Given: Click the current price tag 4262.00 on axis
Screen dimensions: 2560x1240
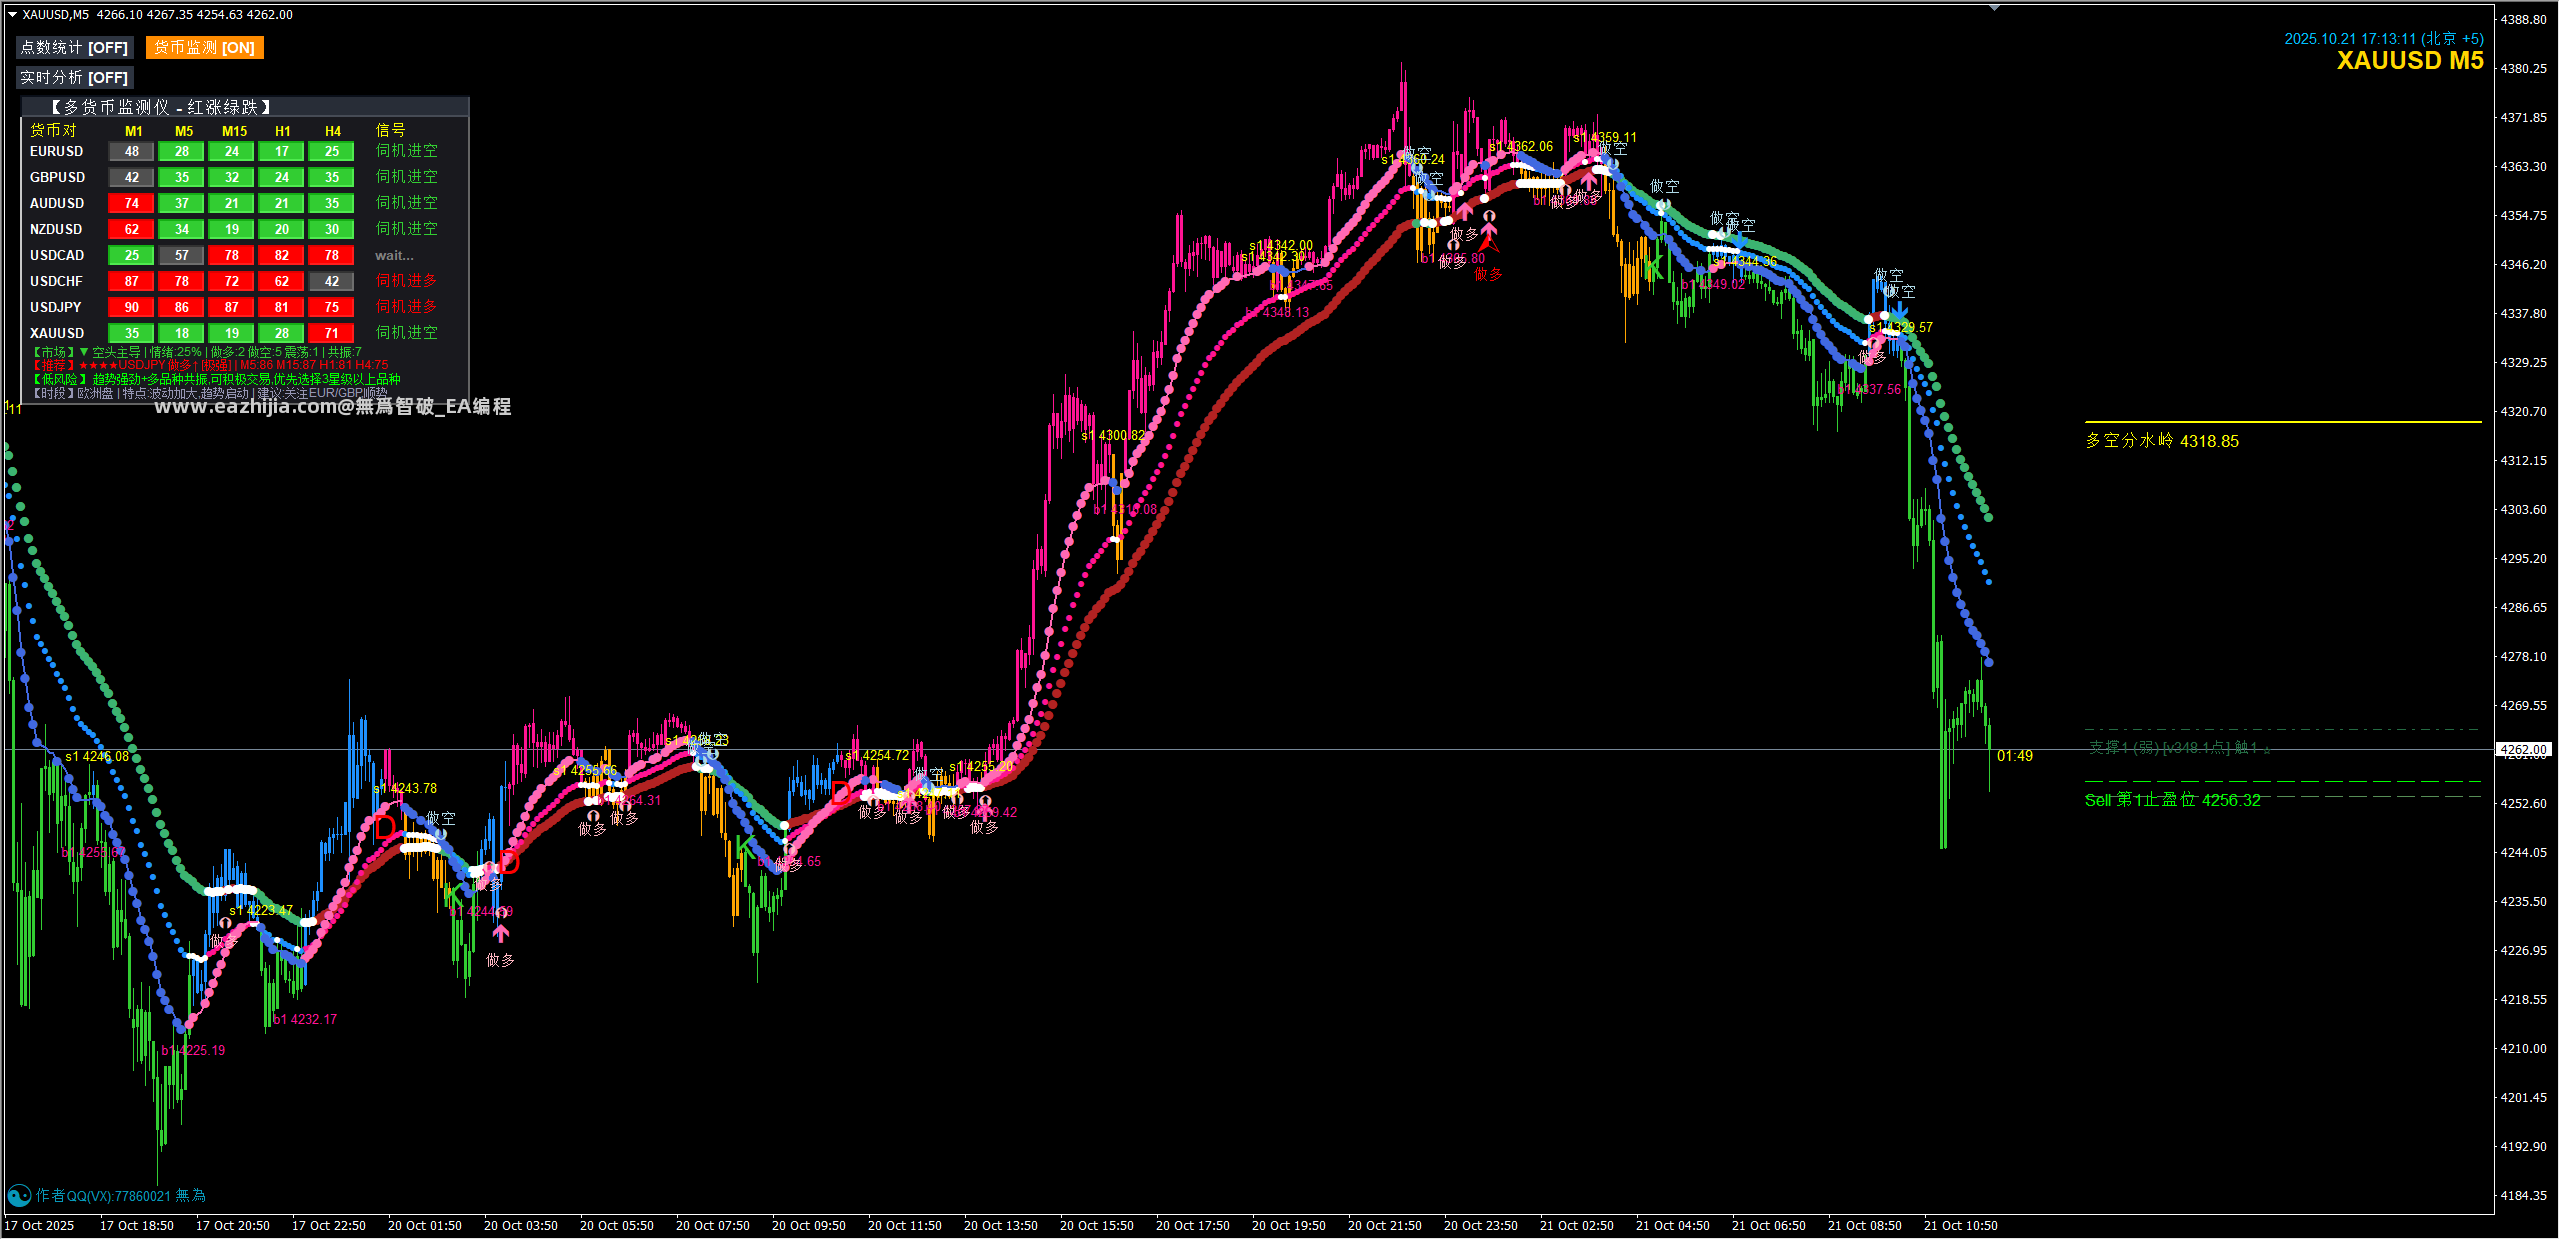Looking at the screenshot, I should point(2524,750).
